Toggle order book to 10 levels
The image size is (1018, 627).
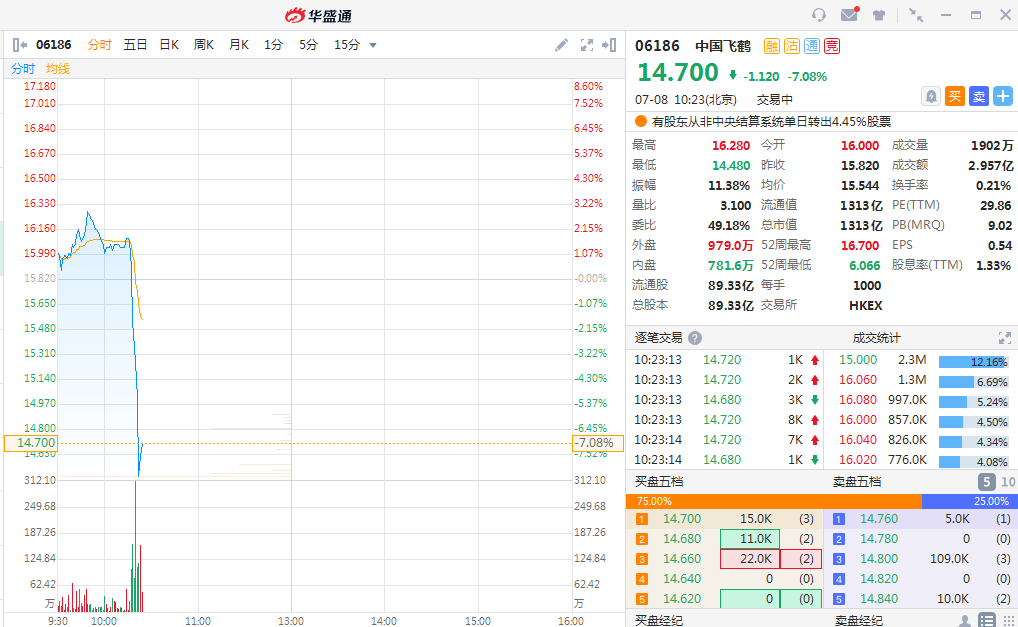click(1007, 482)
